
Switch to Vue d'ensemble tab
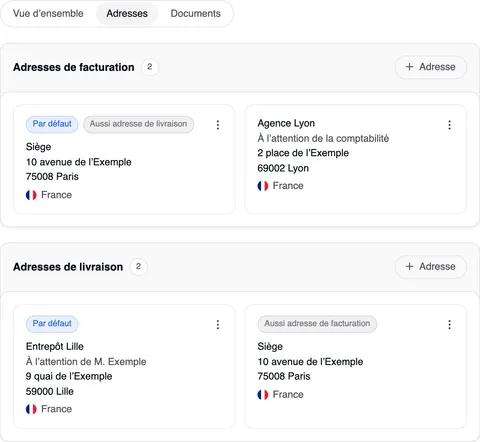(x=48, y=14)
